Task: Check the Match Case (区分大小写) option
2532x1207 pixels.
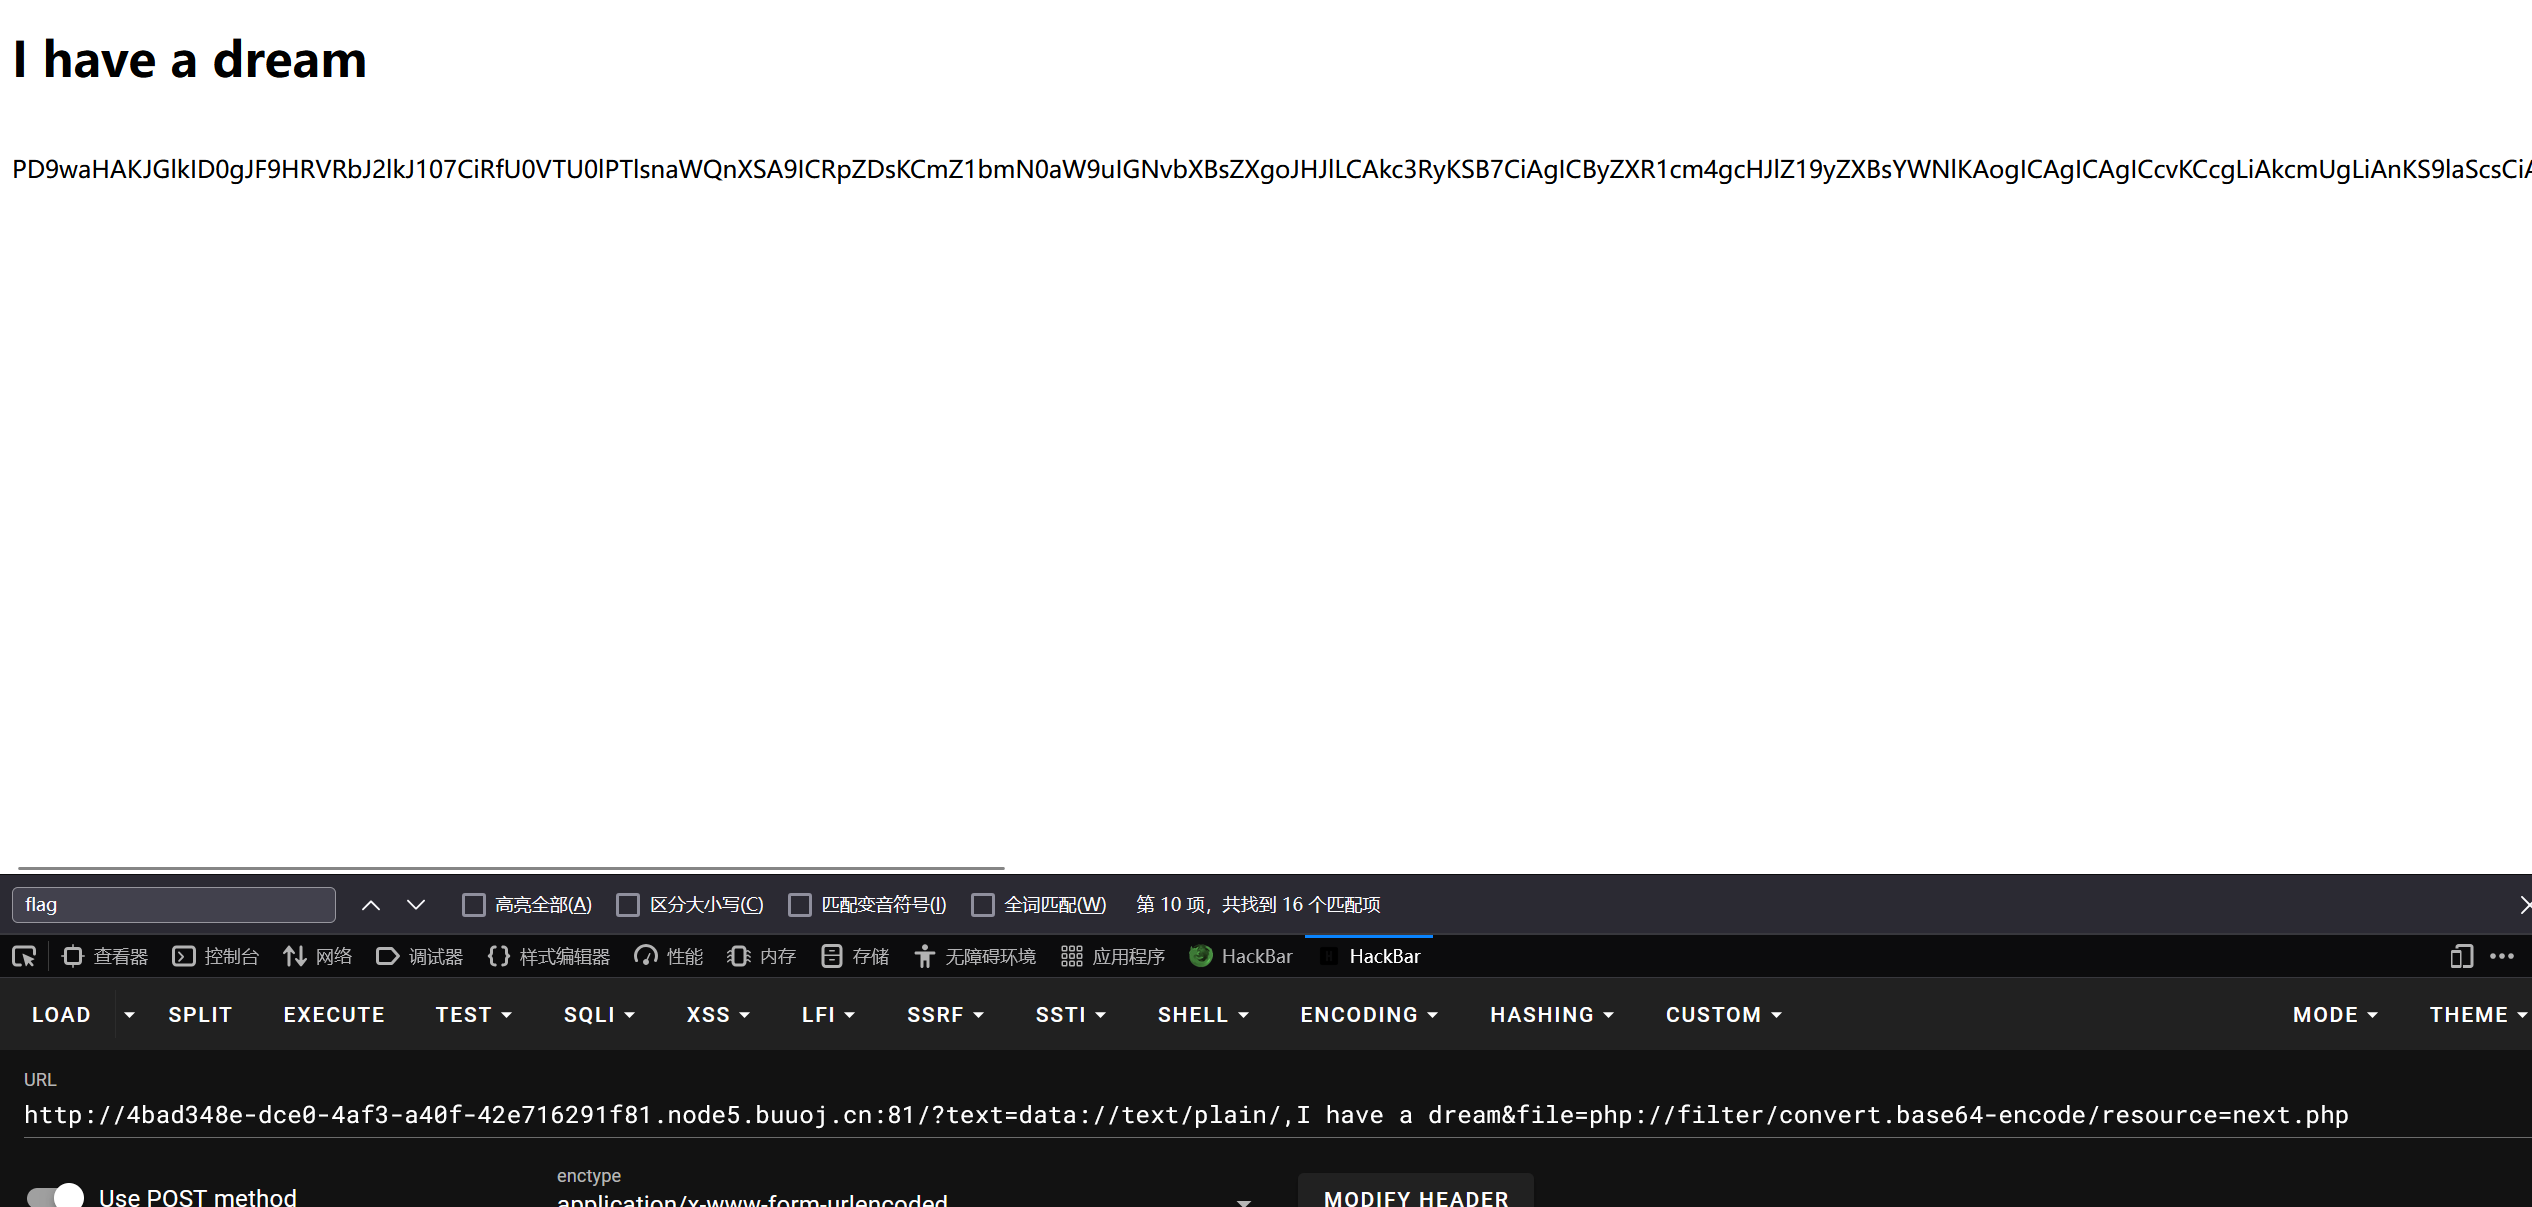Action: click(628, 905)
